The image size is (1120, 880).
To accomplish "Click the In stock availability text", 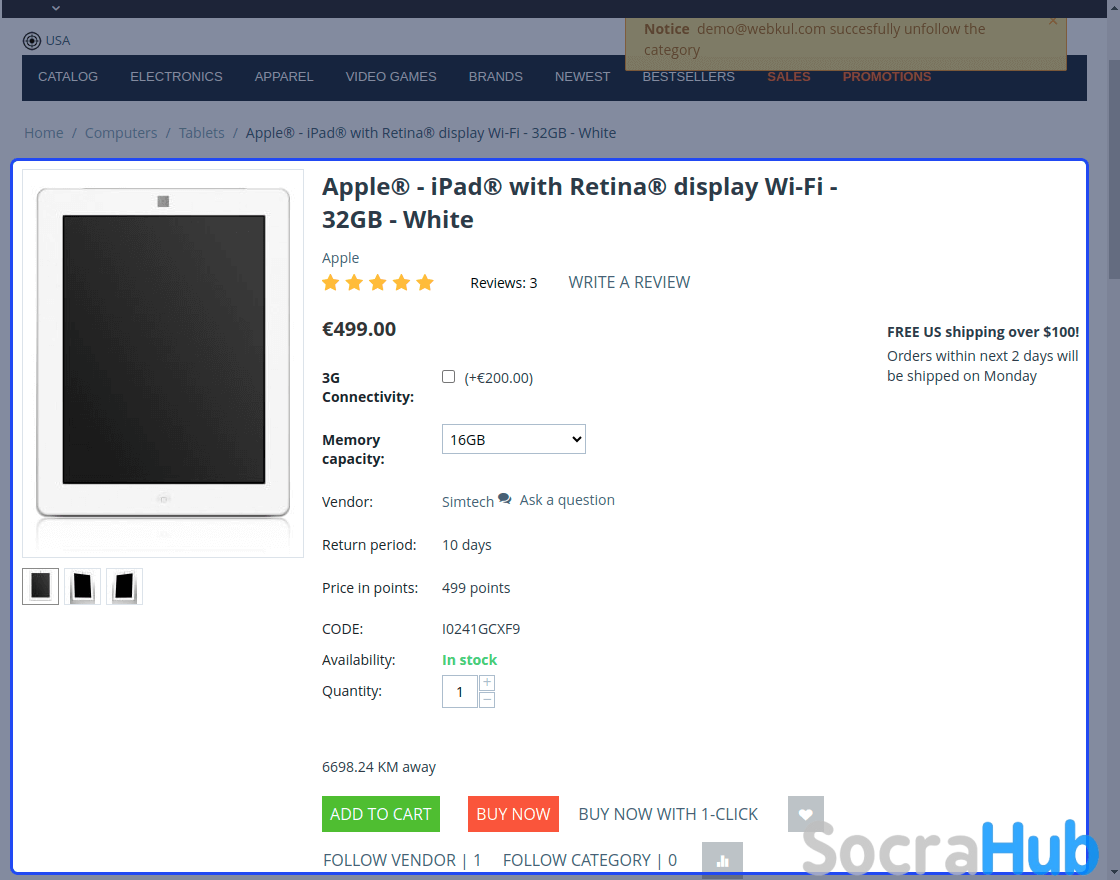I will (469, 660).
